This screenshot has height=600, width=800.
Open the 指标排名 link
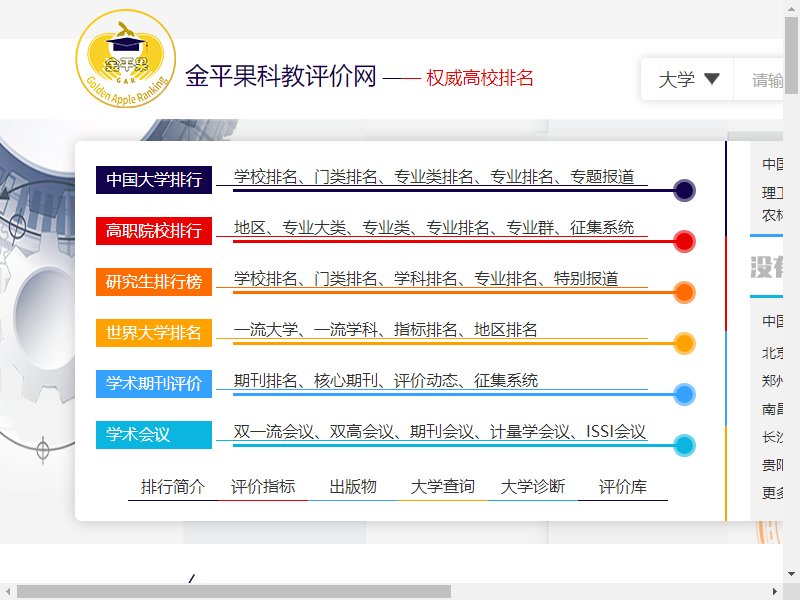pos(426,330)
